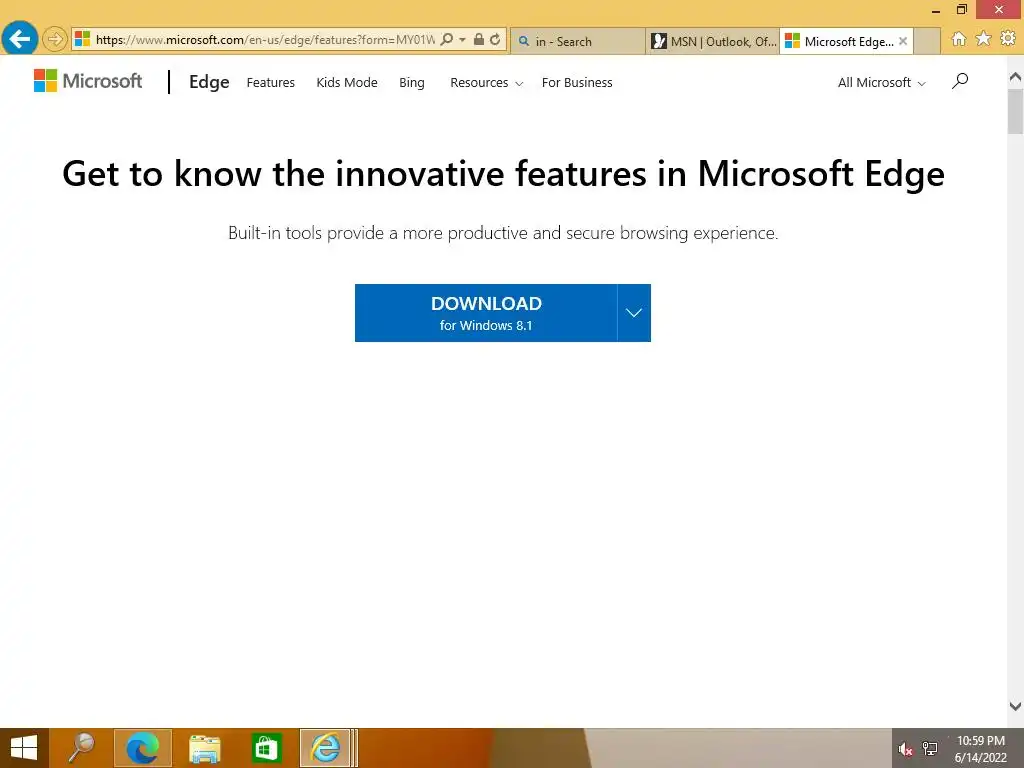
Task: Click the muted volume tray icon
Action: [x=905, y=749]
